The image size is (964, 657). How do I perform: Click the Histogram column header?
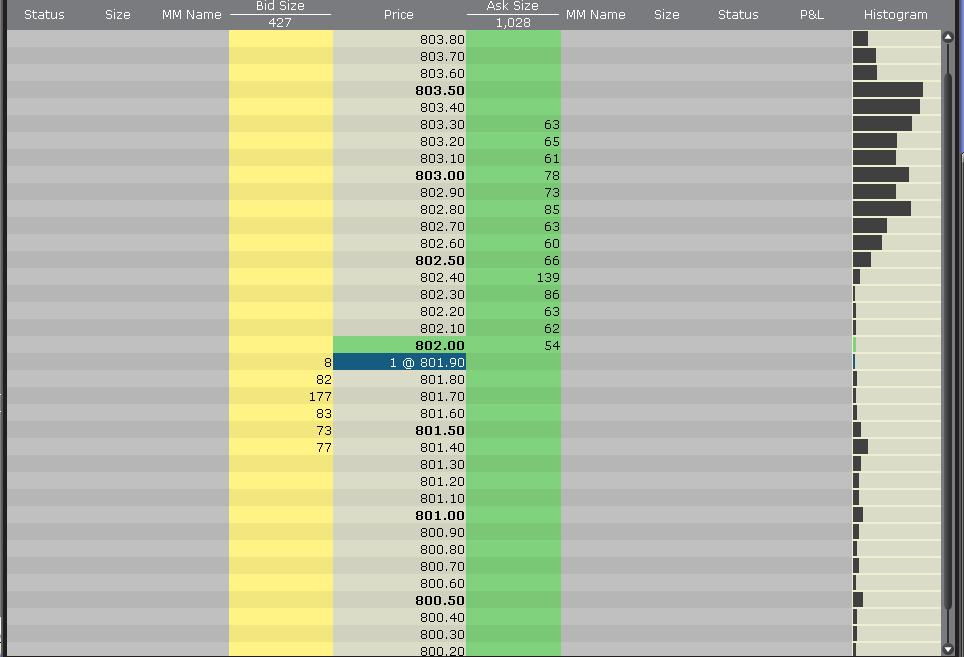coord(895,14)
